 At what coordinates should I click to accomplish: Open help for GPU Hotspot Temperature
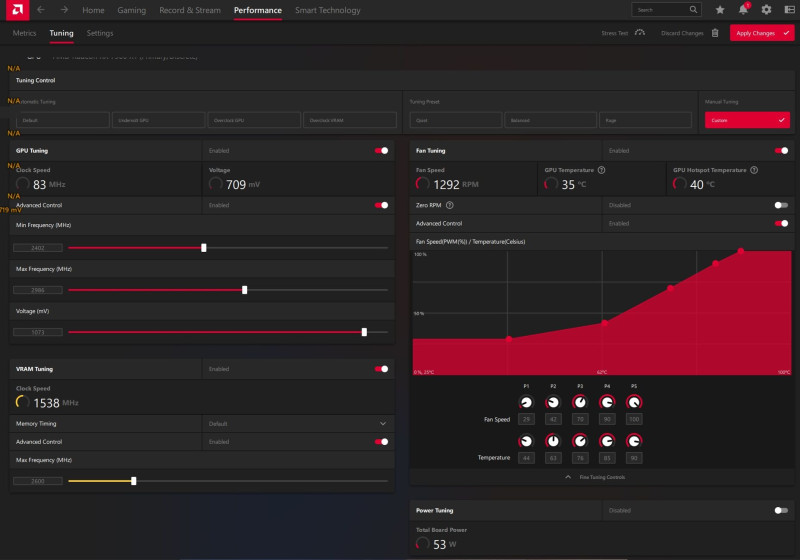(754, 170)
